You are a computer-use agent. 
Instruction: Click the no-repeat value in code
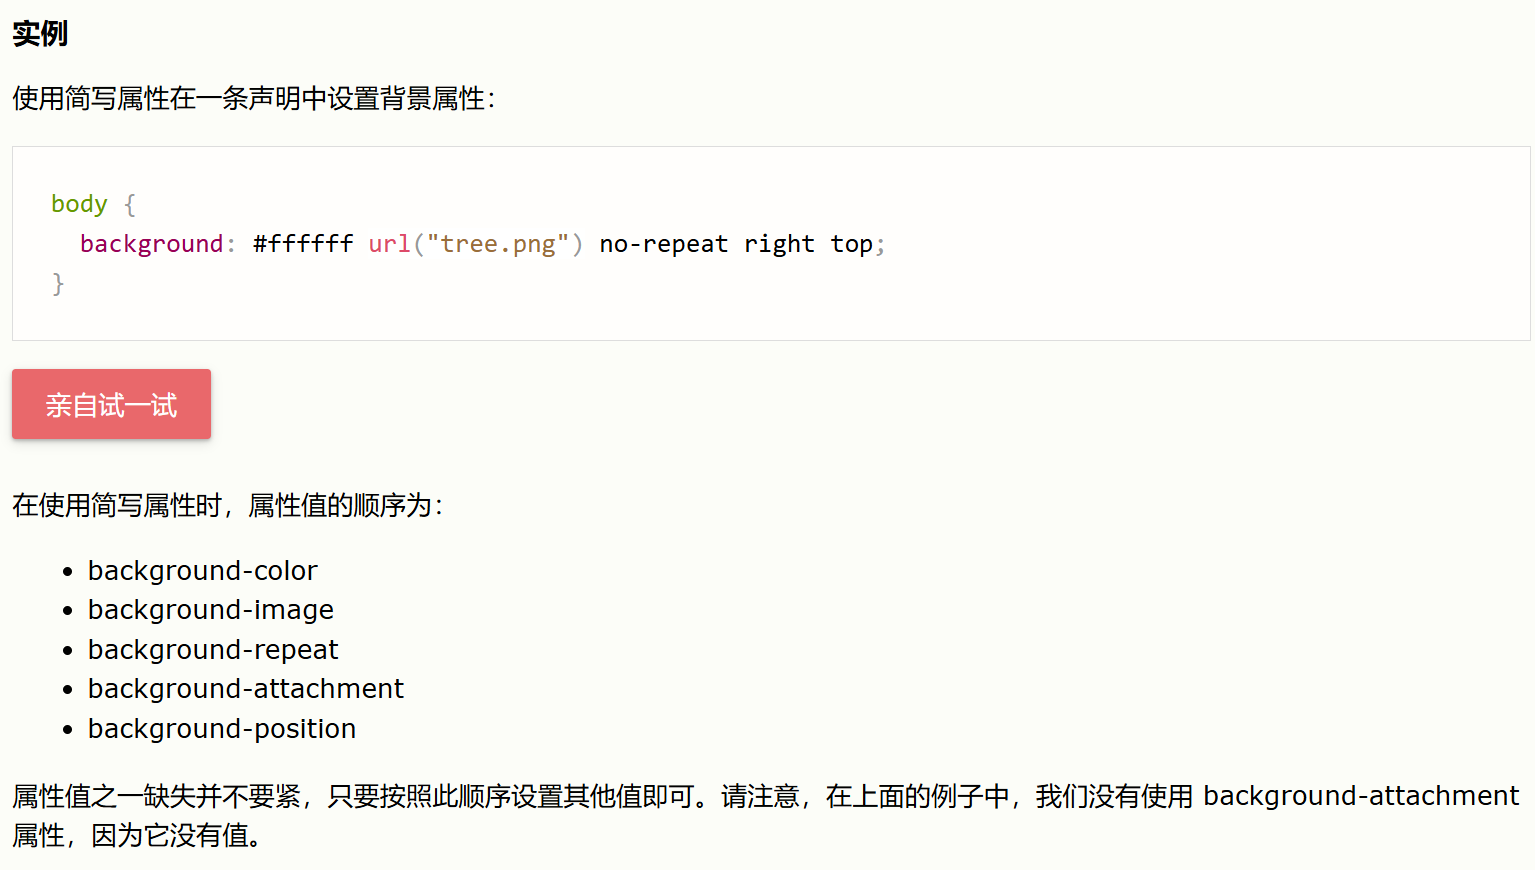[664, 244]
